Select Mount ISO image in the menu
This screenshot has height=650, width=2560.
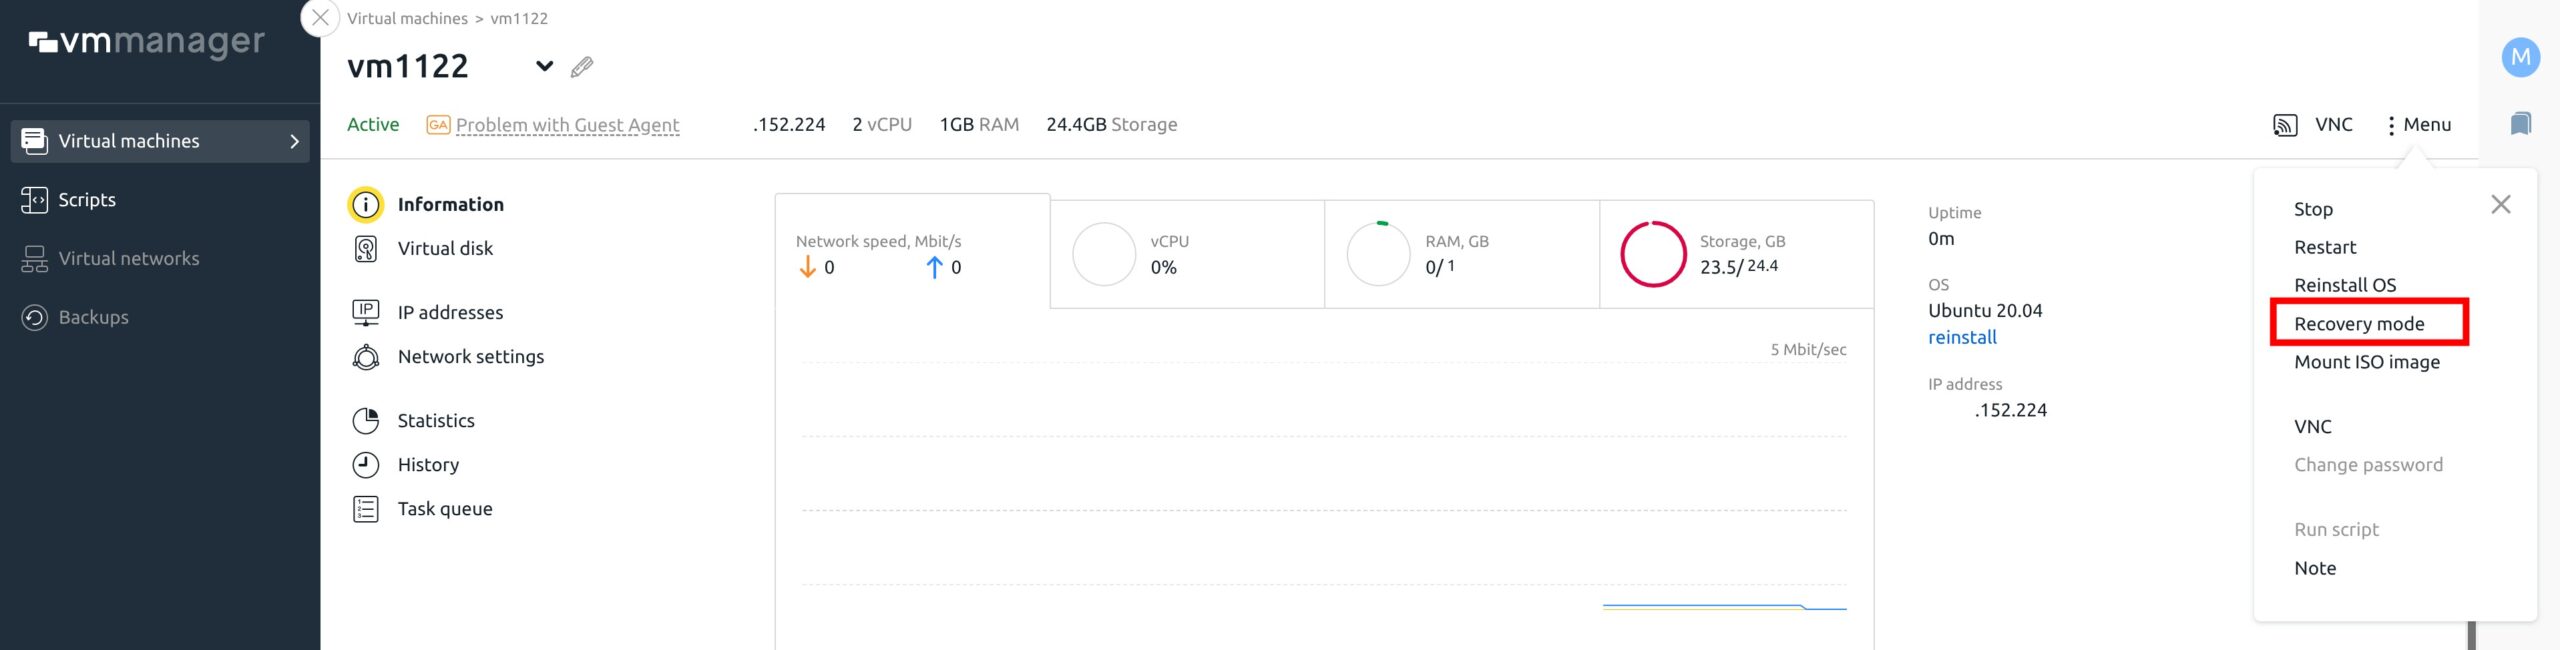pyautogui.click(x=2367, y=362)
